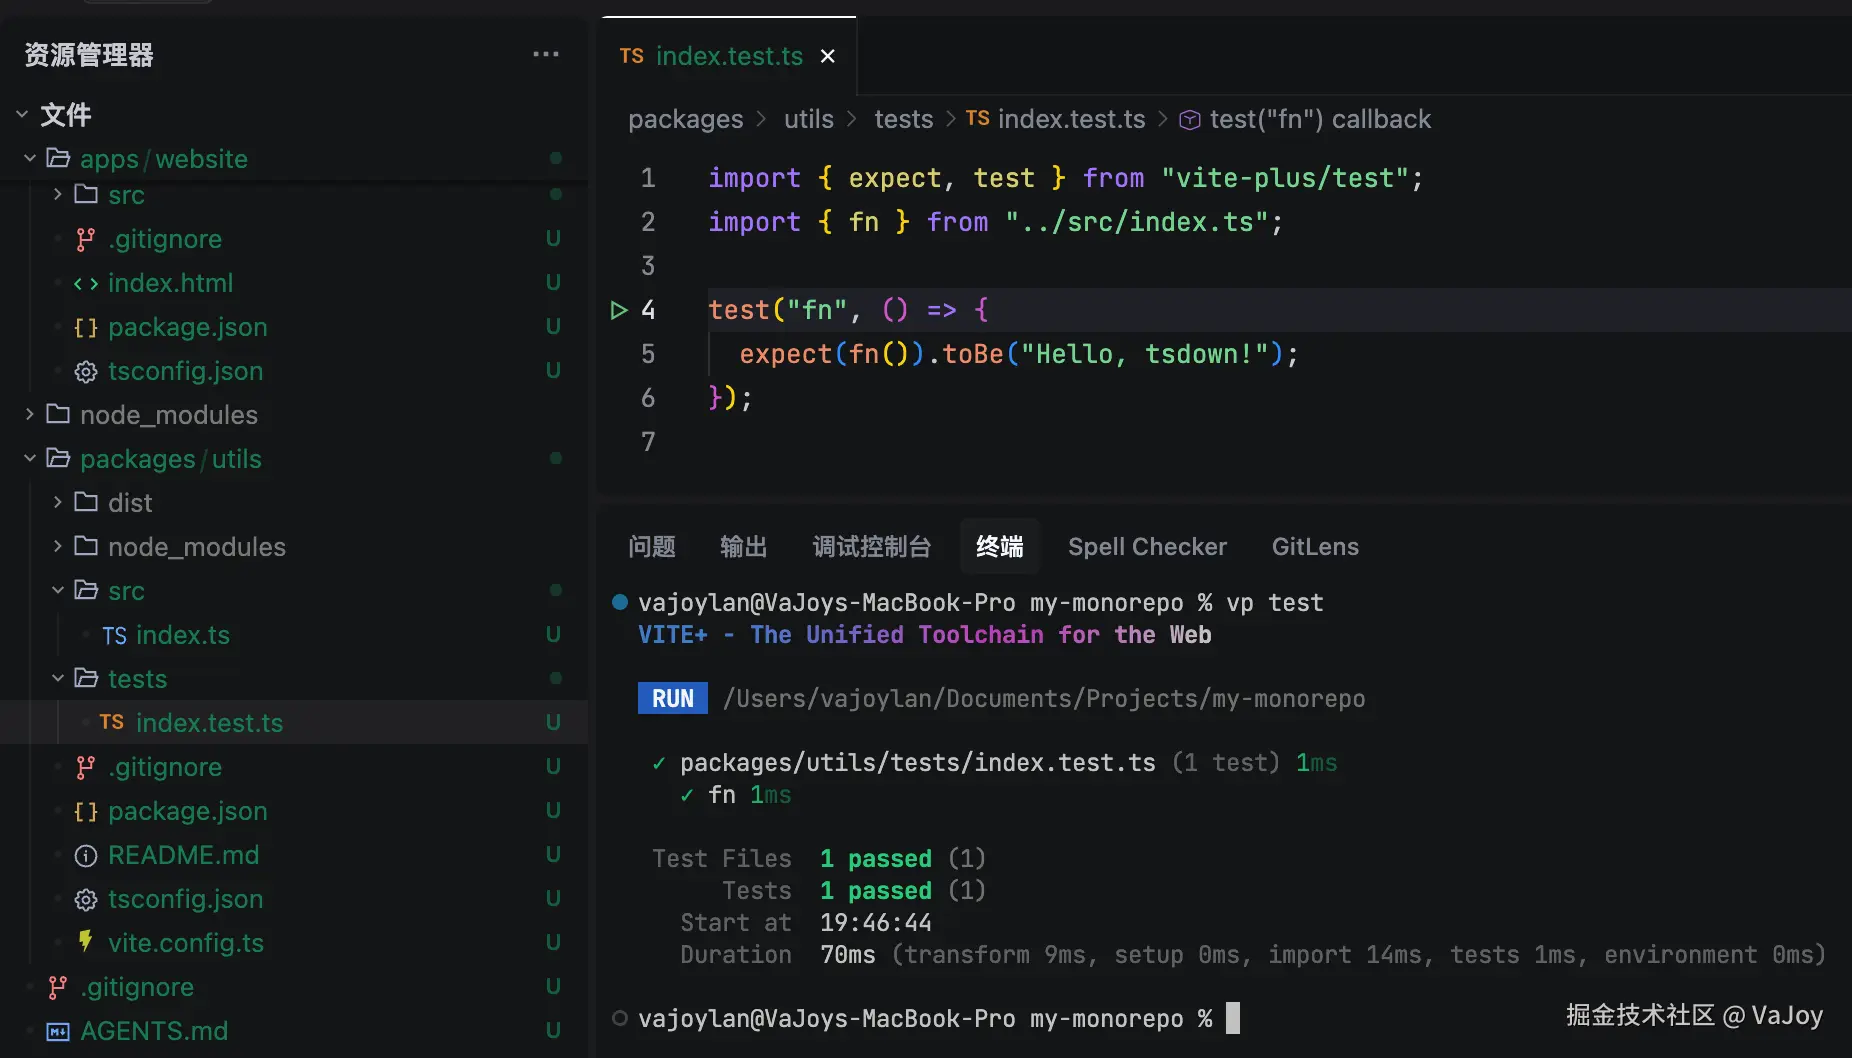Switch to the Spell Checker tab
This screenshot has width=1852, height=1058.
[1147, 546]
